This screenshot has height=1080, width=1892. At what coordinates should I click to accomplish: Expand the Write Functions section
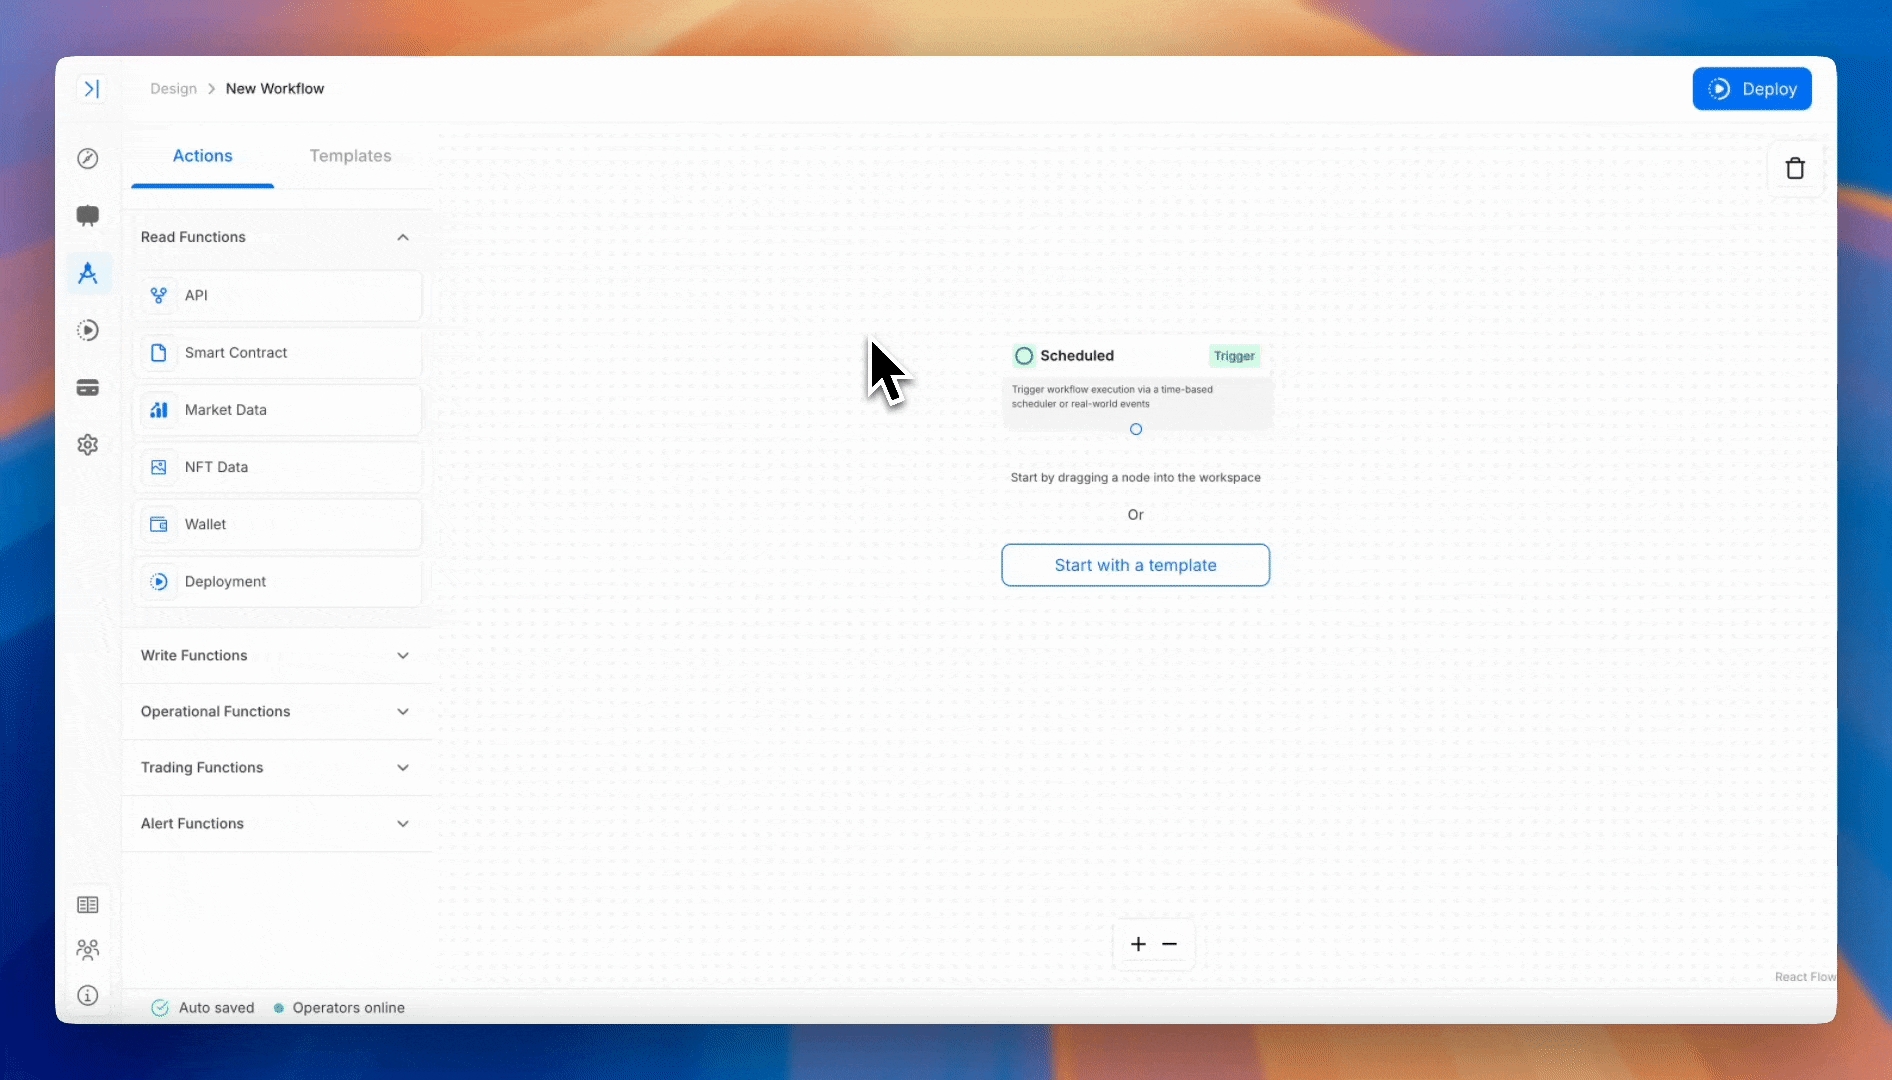click(402, 656)
